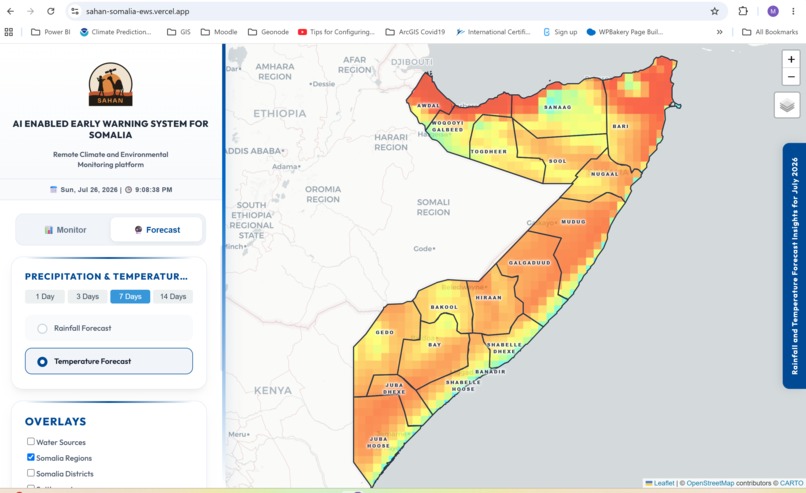Image resolution: width=806 pixels, height=493 pixels.
Task: Click the HIRAAN region label
Action: pyautogui.click(x=488, y=298)
